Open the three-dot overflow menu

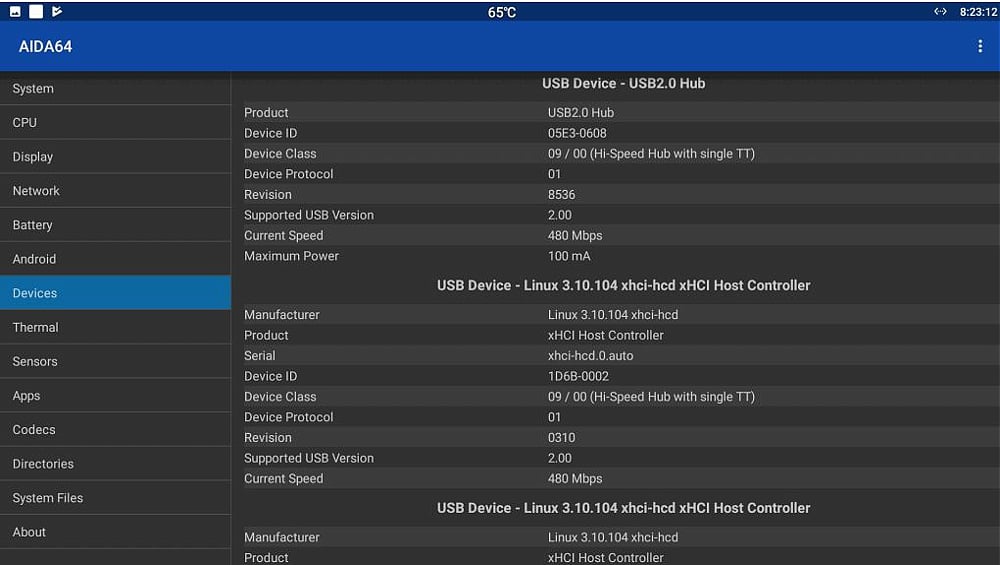click(x=979, y=47)
